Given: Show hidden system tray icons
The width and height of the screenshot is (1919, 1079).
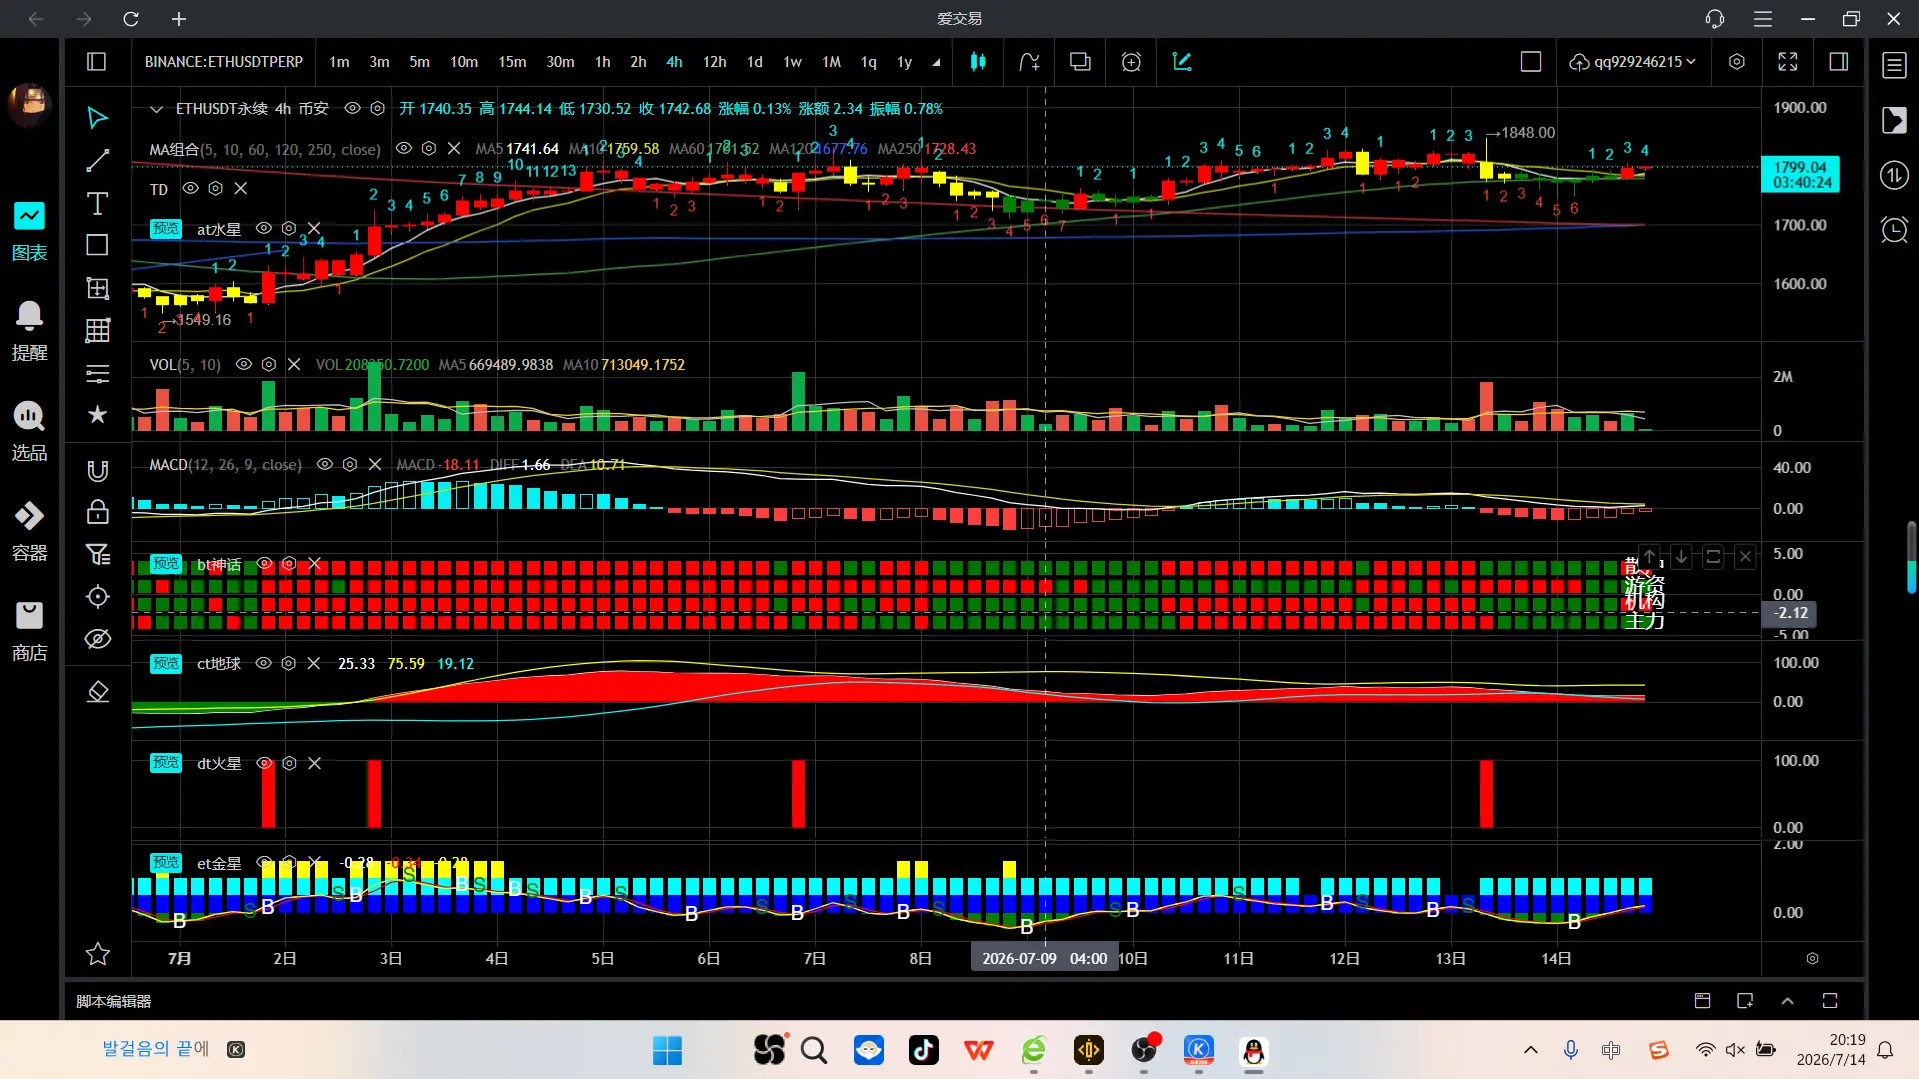Looking at the screenshot, I should click(x=1530, y=1050).
